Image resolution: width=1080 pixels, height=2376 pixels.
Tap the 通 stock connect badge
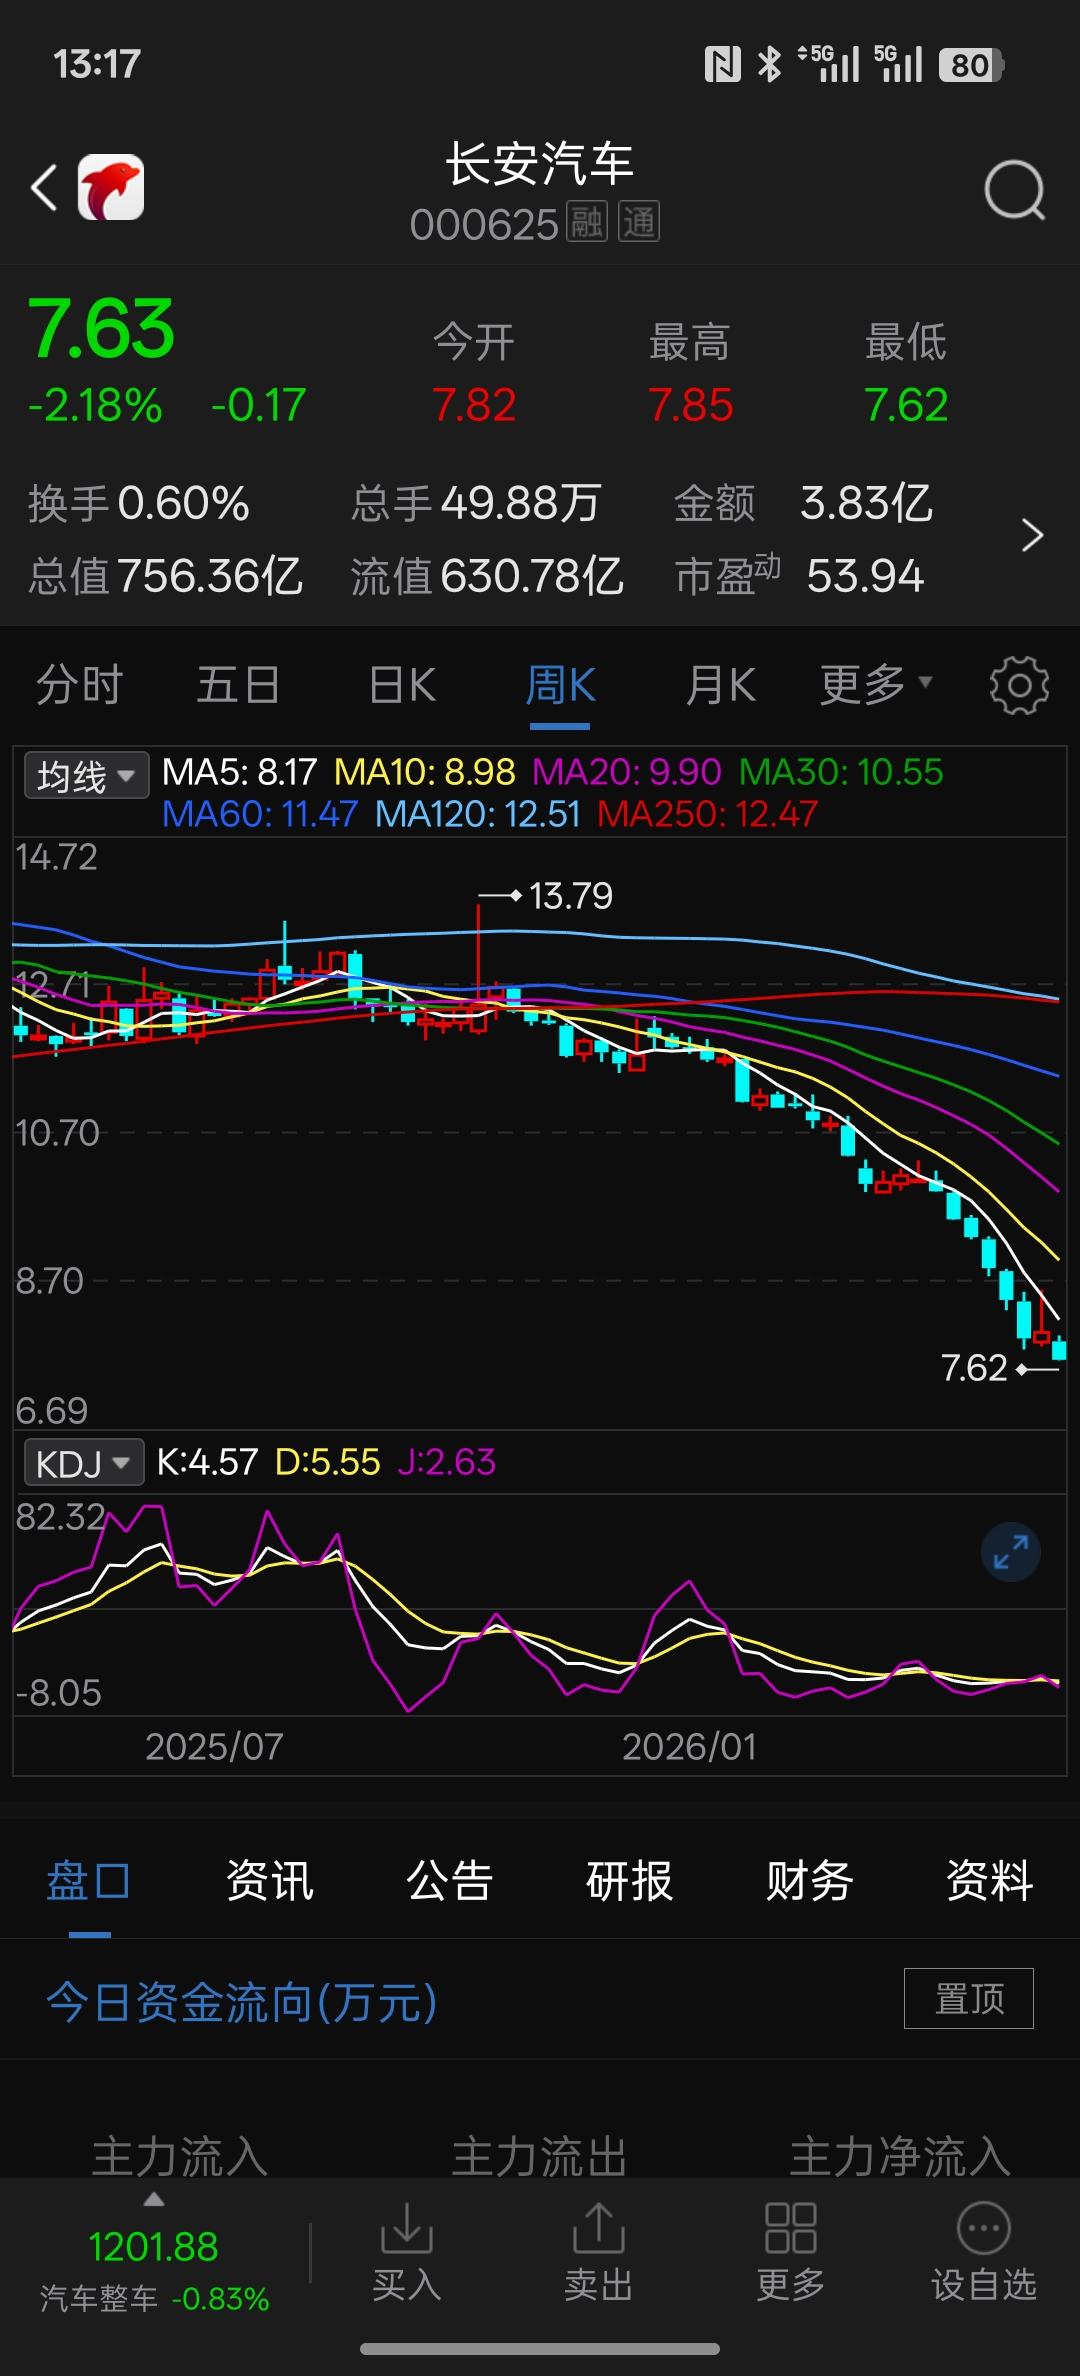point(639,222)
